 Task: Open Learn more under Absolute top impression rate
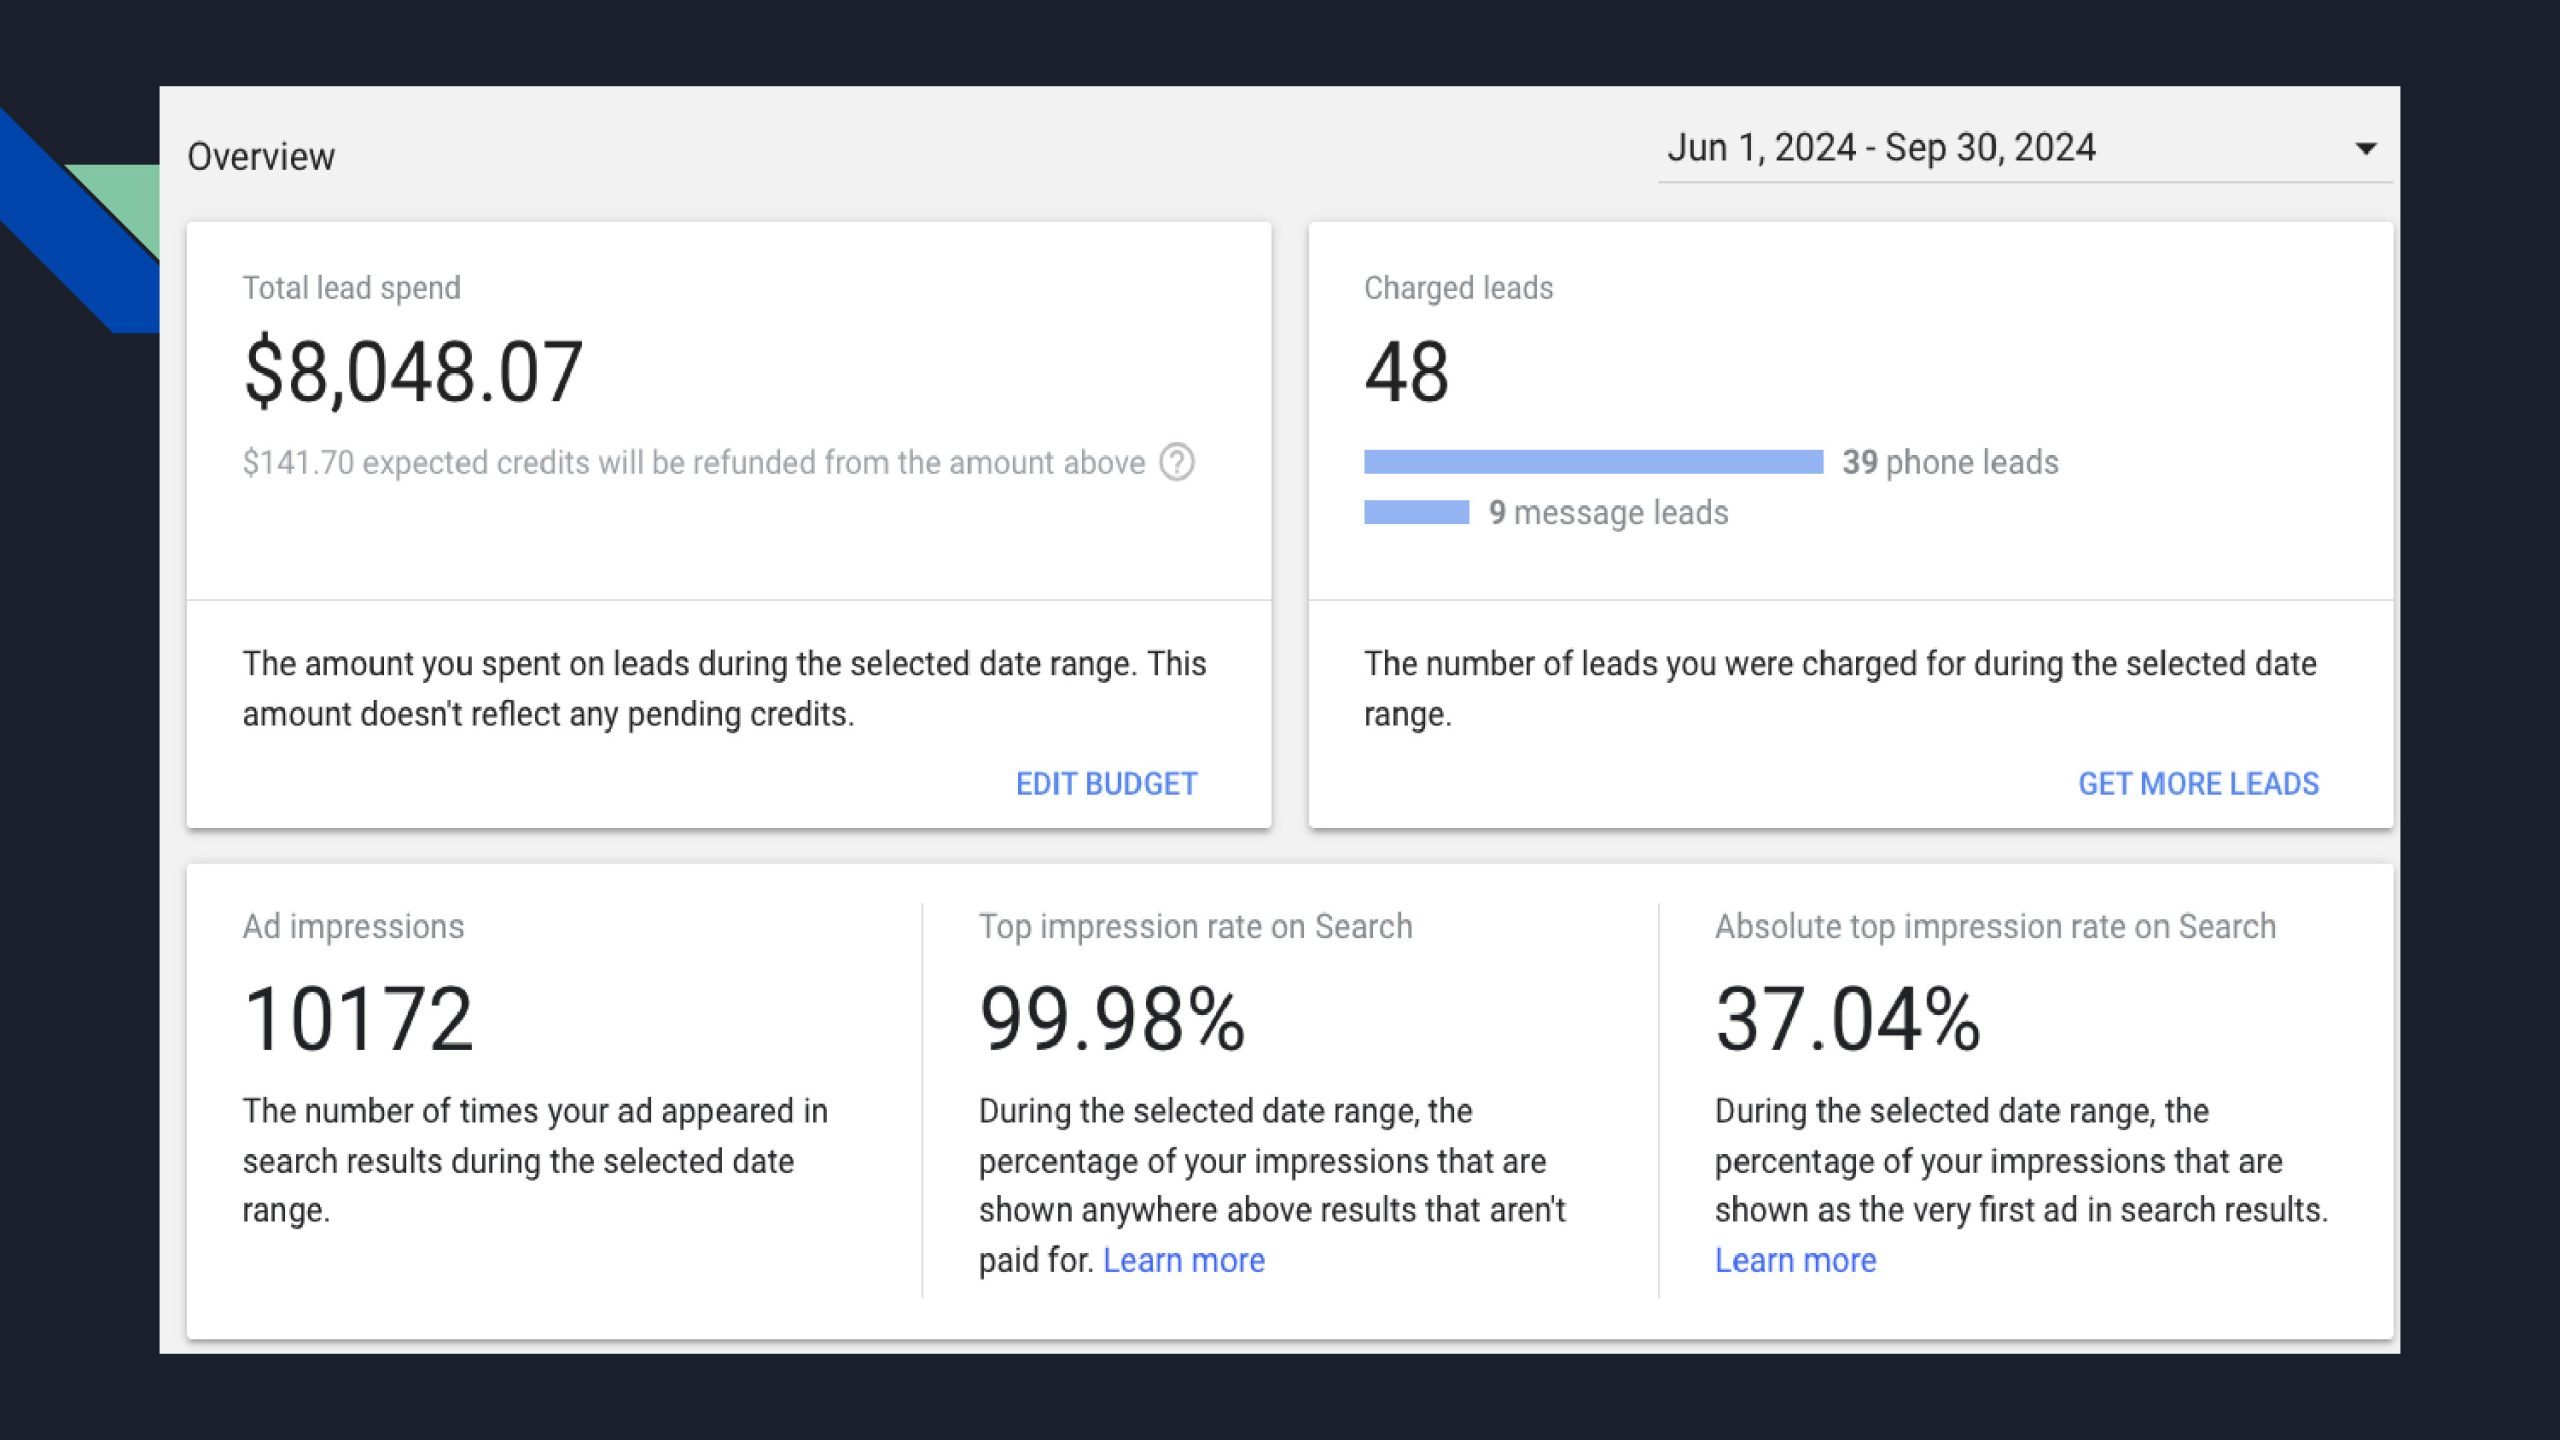(x=1795, y=1260)
